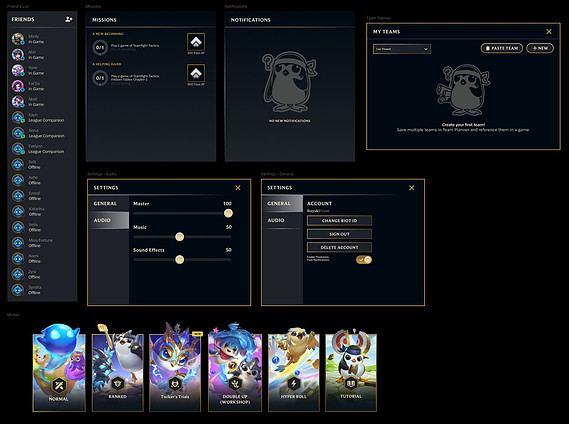569x424 pixels.
Task: Toggle the push notifications switch
Action: pos(364,260)
